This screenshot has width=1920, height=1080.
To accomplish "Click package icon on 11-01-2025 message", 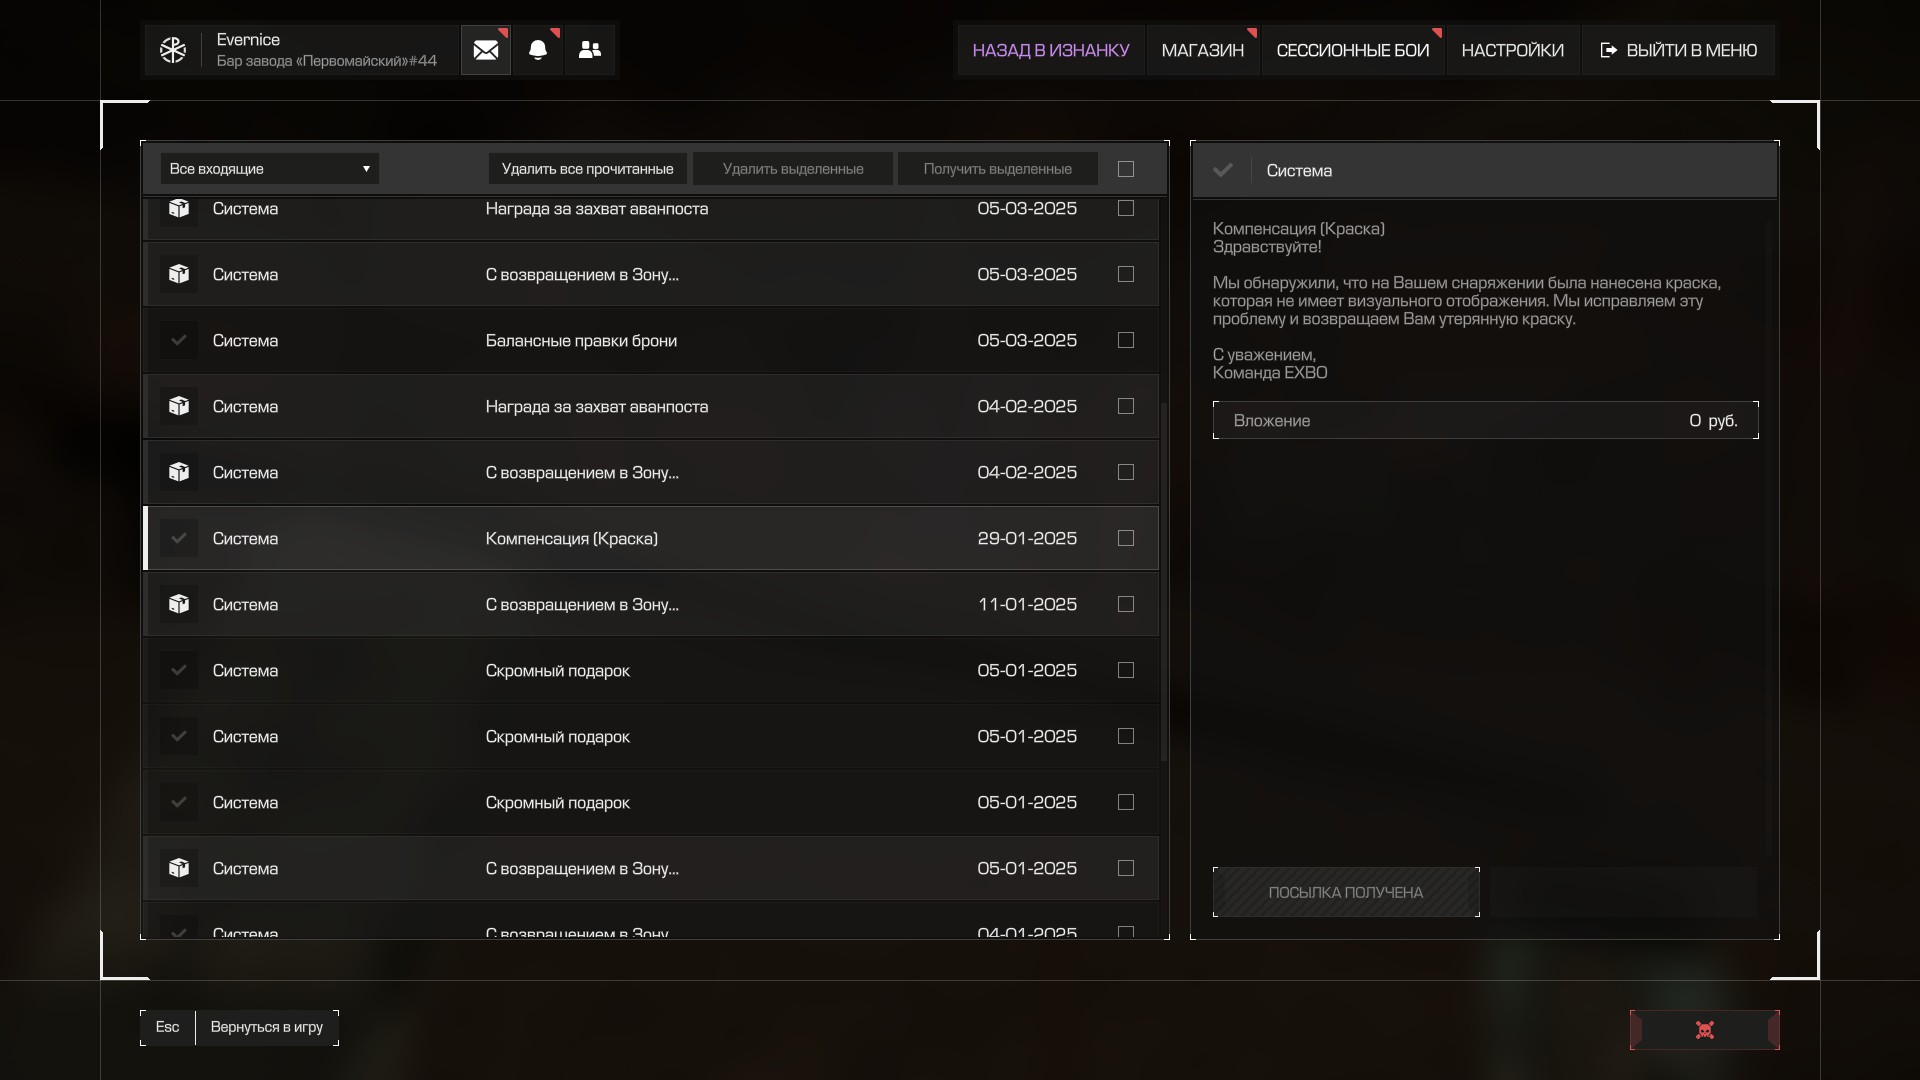I will click(179, 604).
